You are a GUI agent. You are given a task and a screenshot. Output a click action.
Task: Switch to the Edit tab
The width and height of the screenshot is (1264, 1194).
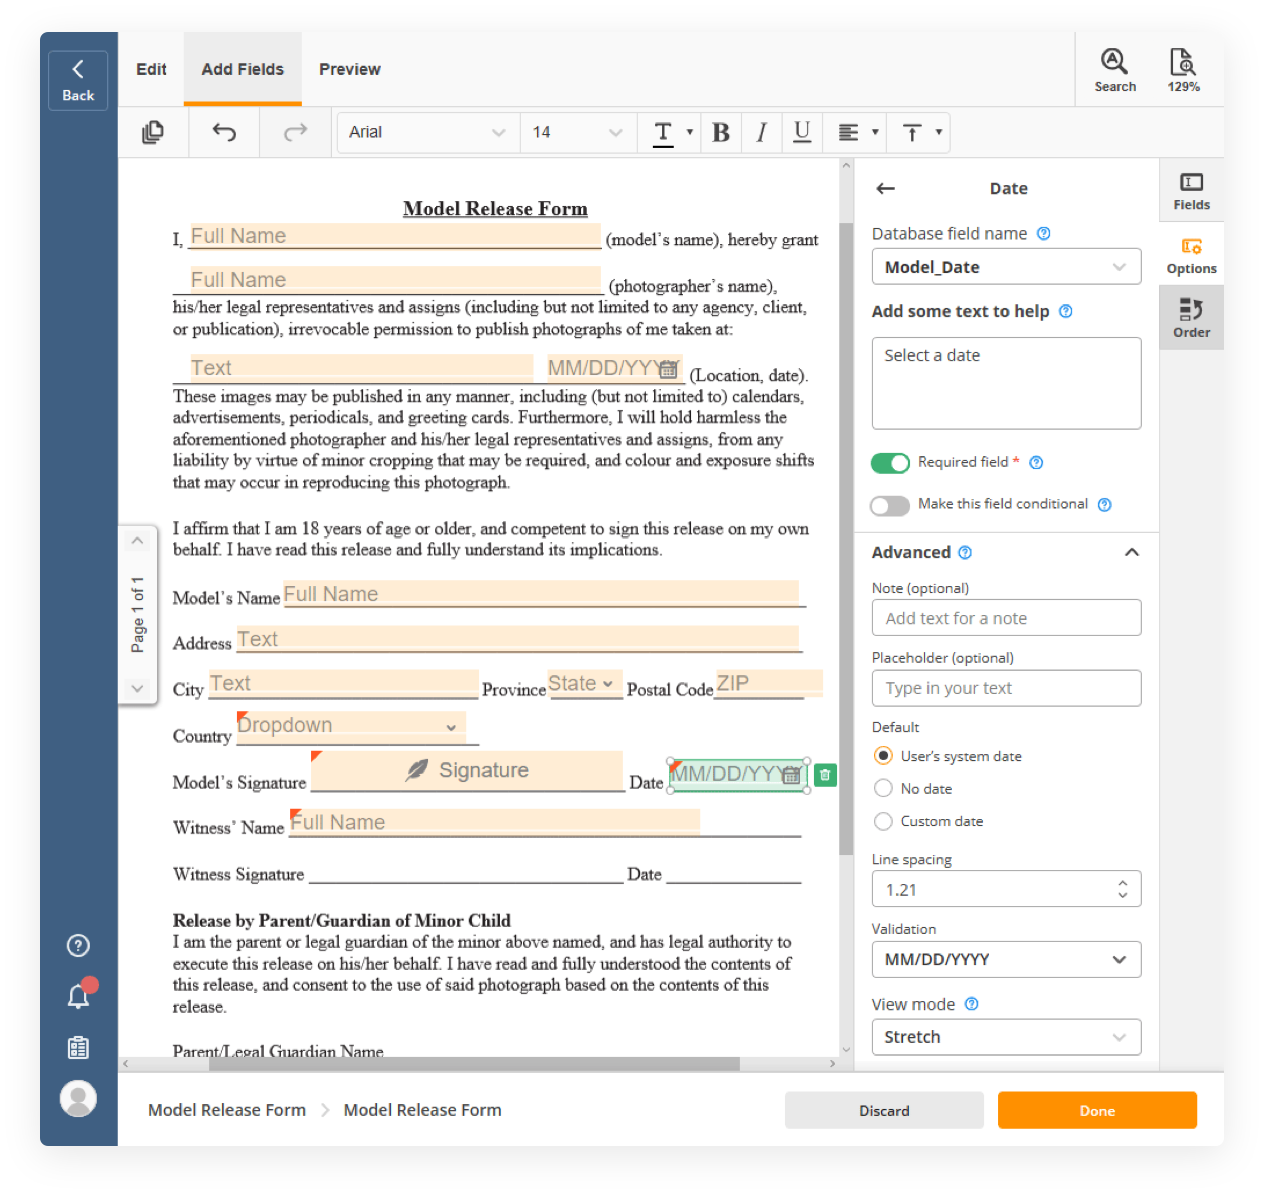point(151,69)
